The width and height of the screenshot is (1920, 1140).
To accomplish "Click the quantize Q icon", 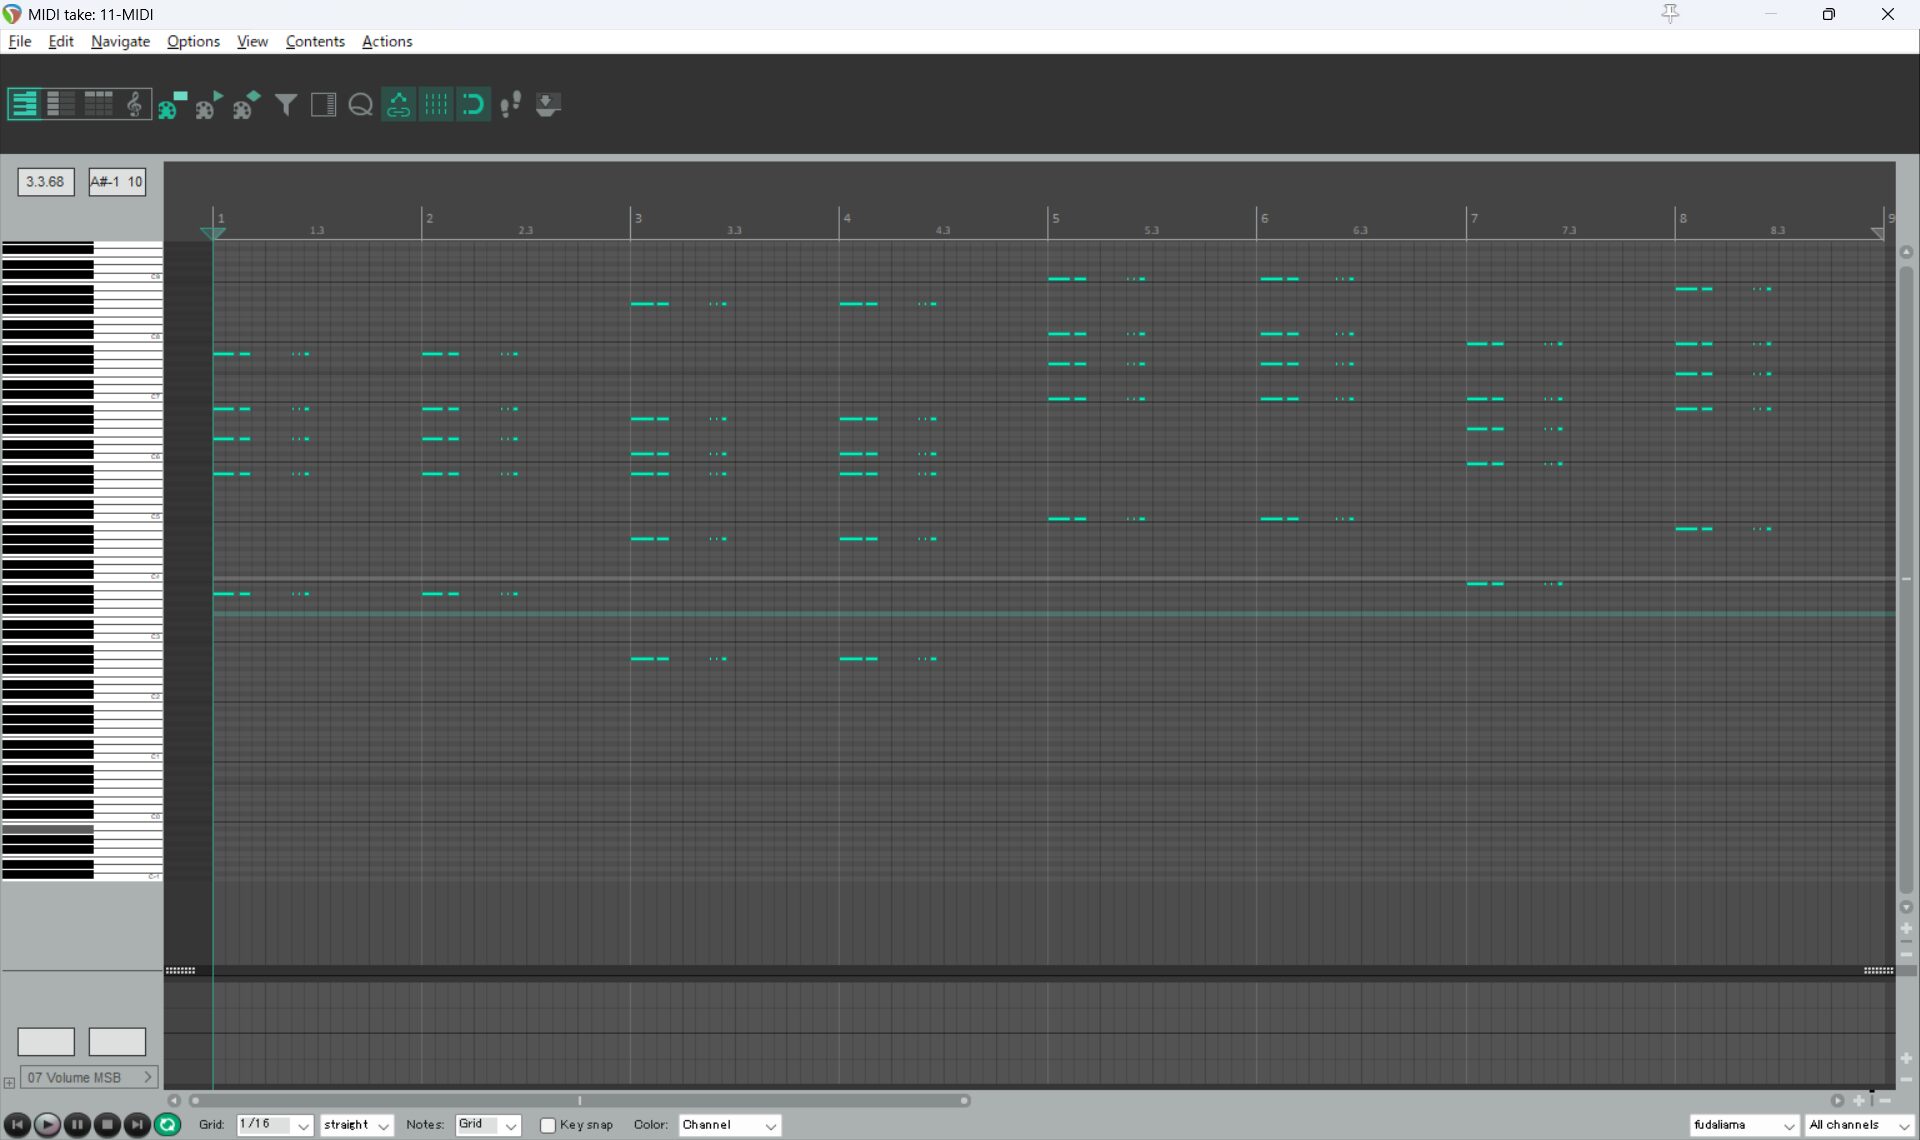I will coord(361,104).
